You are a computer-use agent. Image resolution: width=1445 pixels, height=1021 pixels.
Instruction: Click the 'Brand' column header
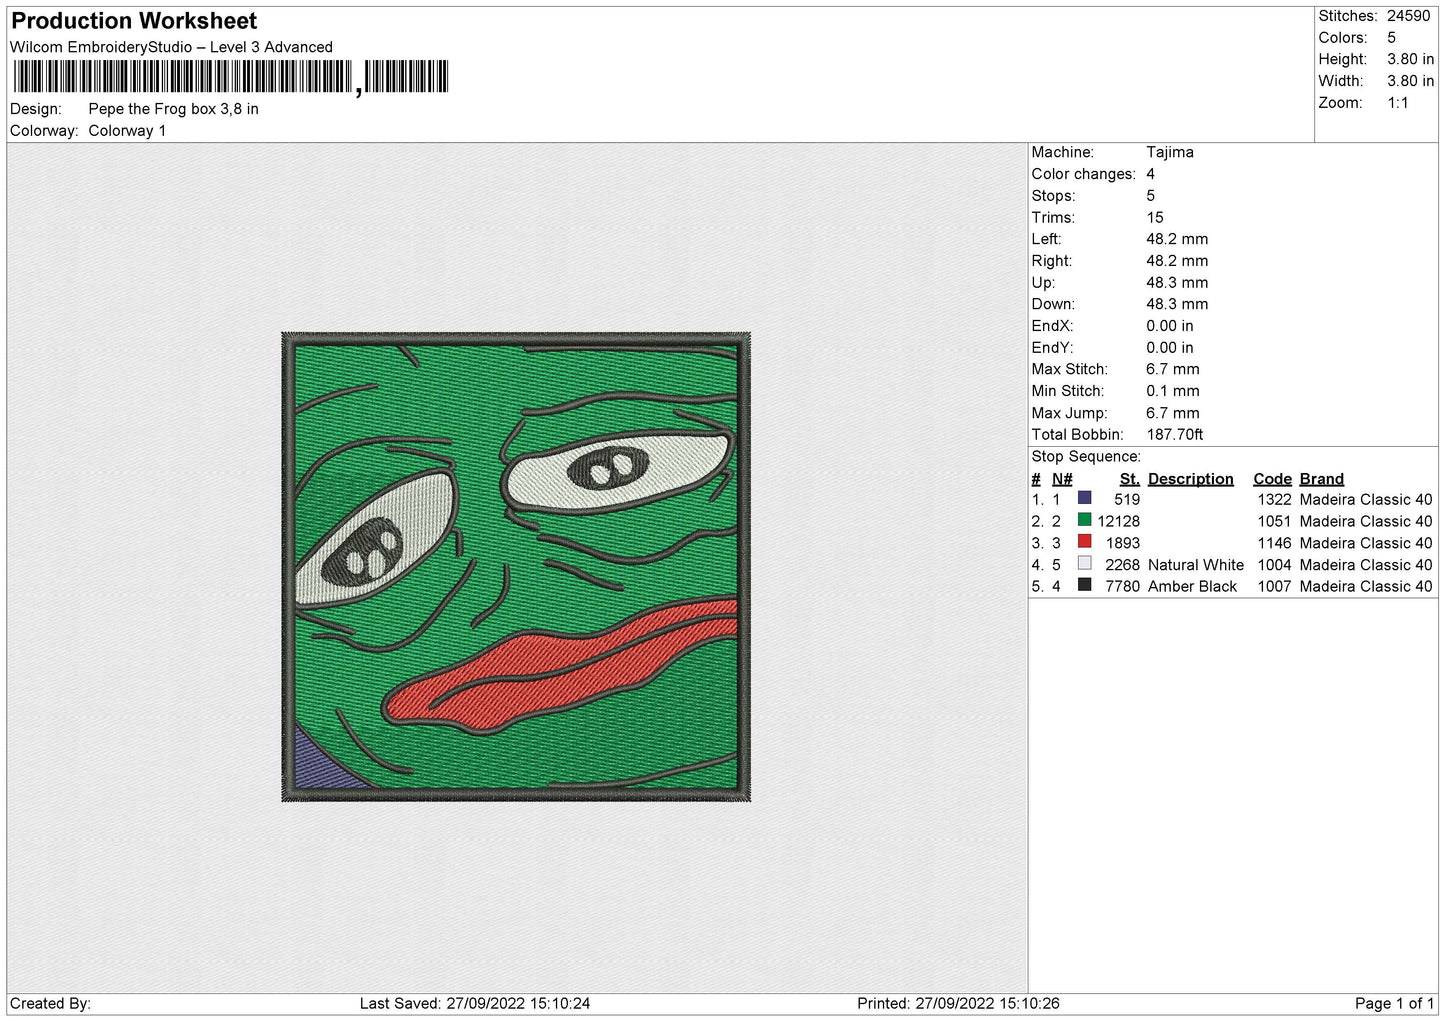click(x=1321, y=479)
